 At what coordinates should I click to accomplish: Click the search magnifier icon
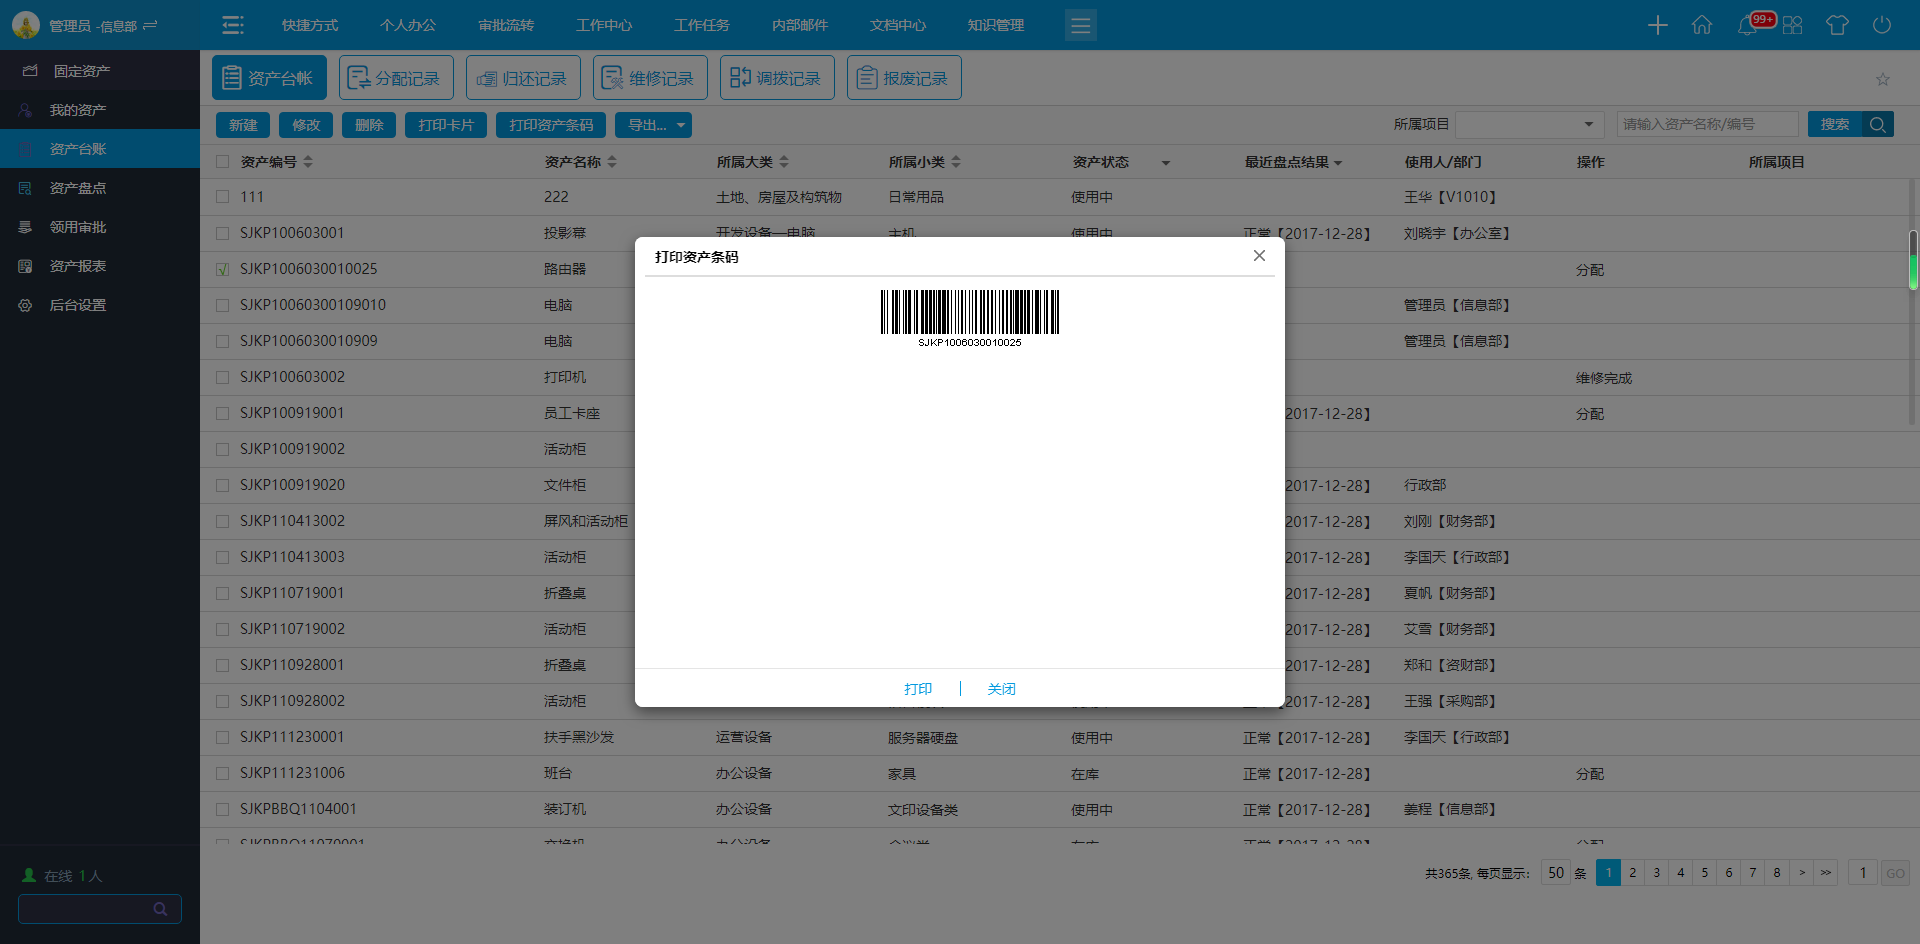(x=1877, y=124)
